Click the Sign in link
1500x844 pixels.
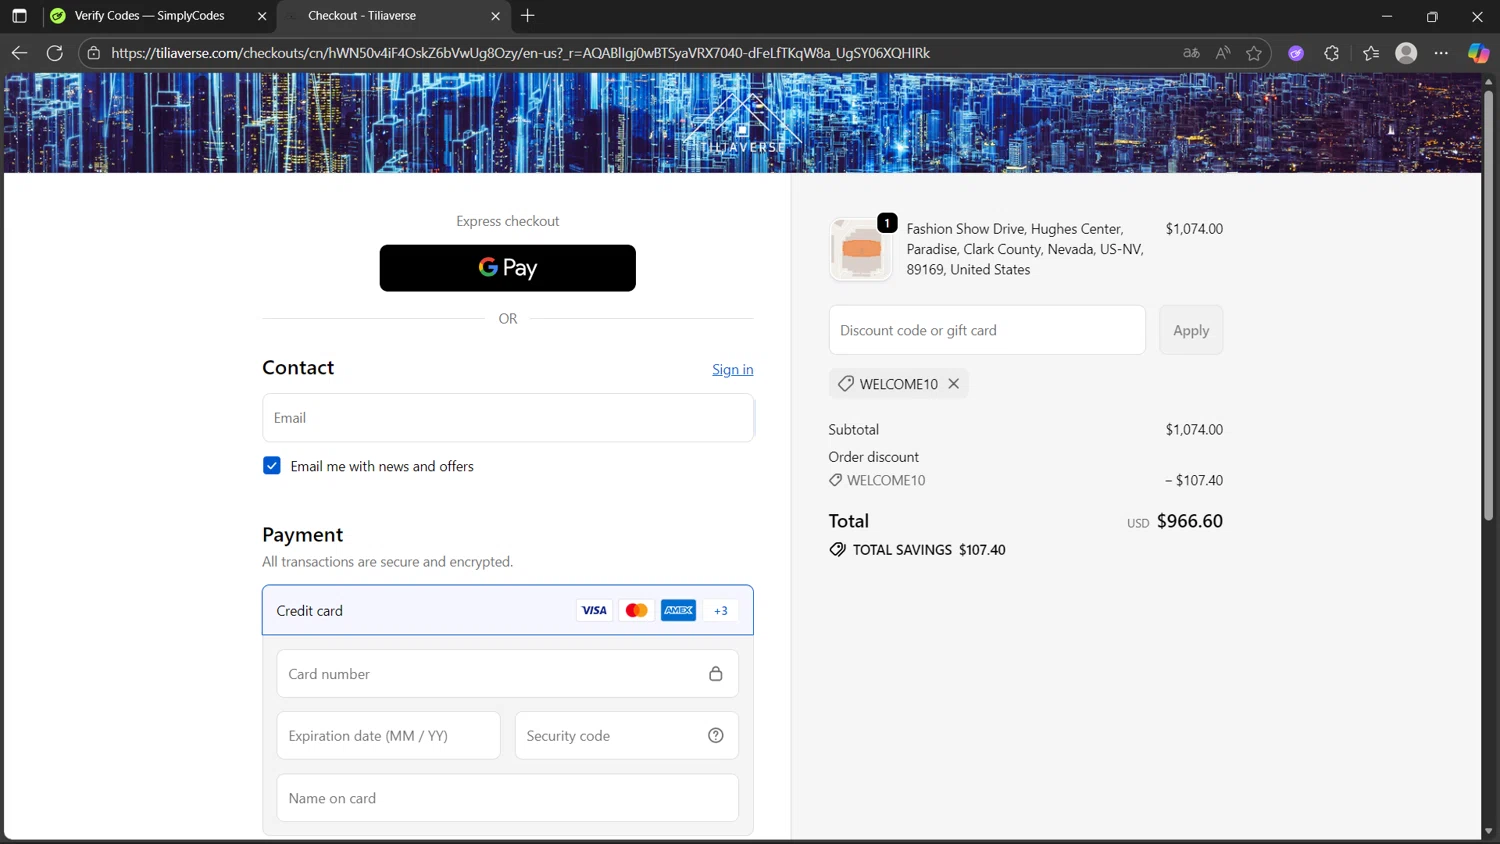tap(733, 370)
